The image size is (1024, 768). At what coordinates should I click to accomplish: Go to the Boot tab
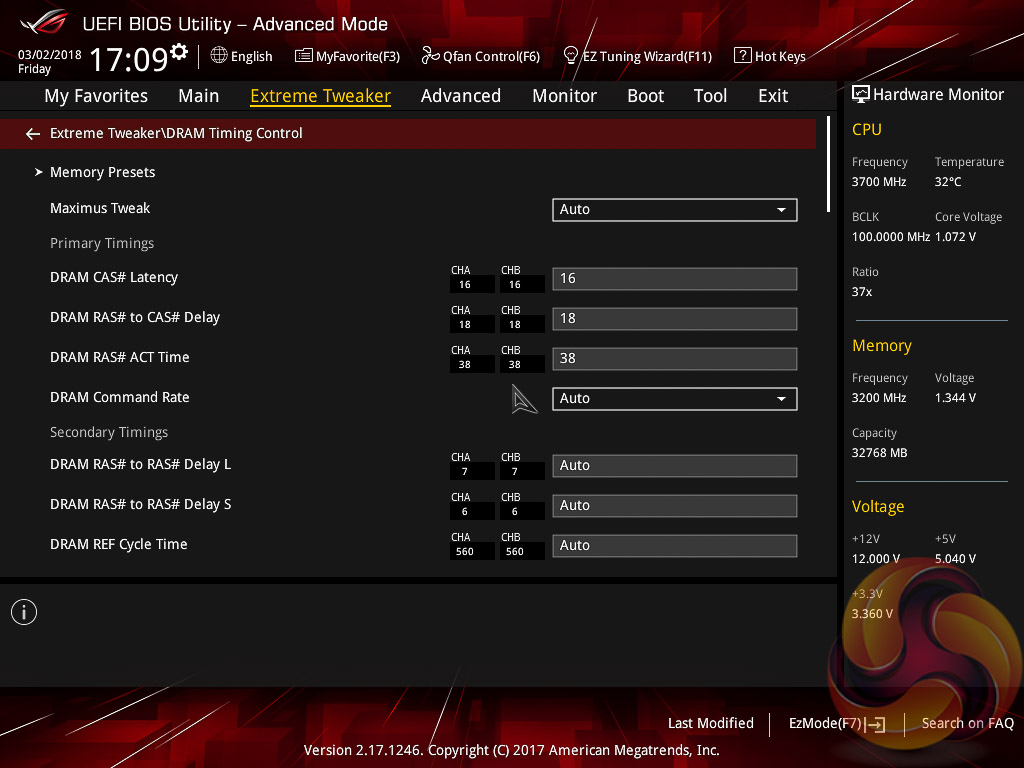pyautogui.click(x=645, y=96)
